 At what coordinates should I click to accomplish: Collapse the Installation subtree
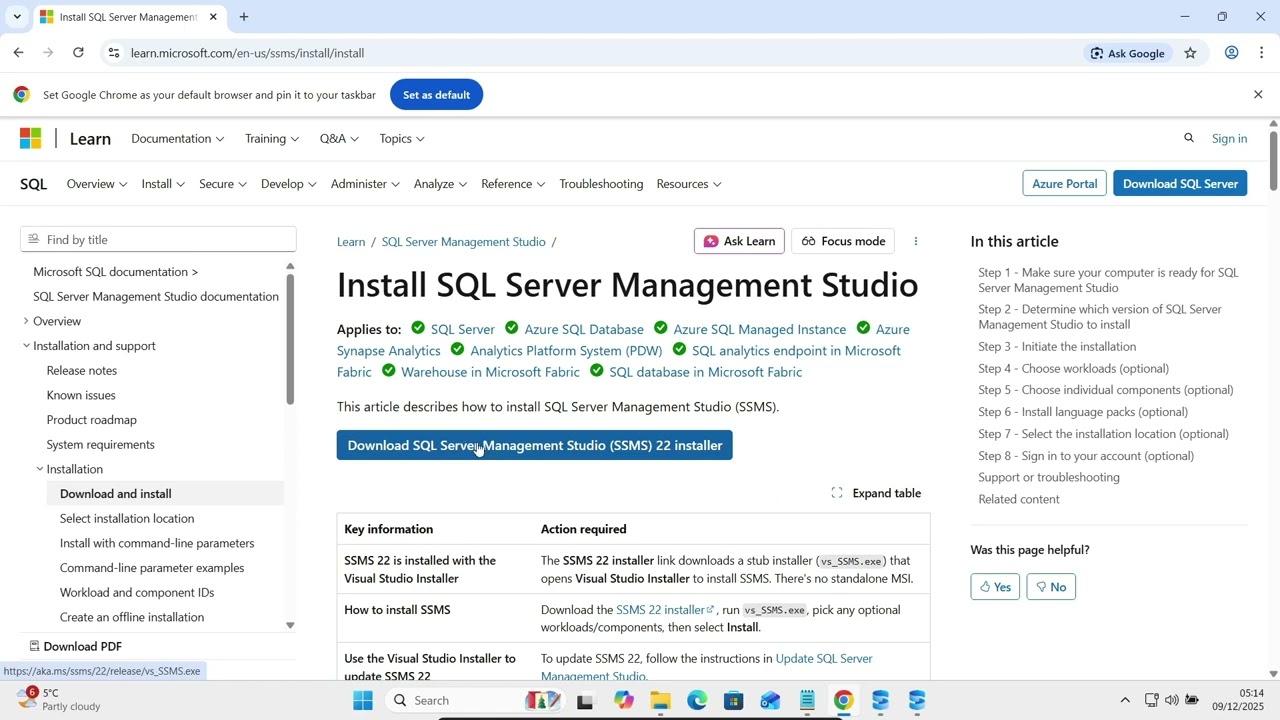[40, 469]
